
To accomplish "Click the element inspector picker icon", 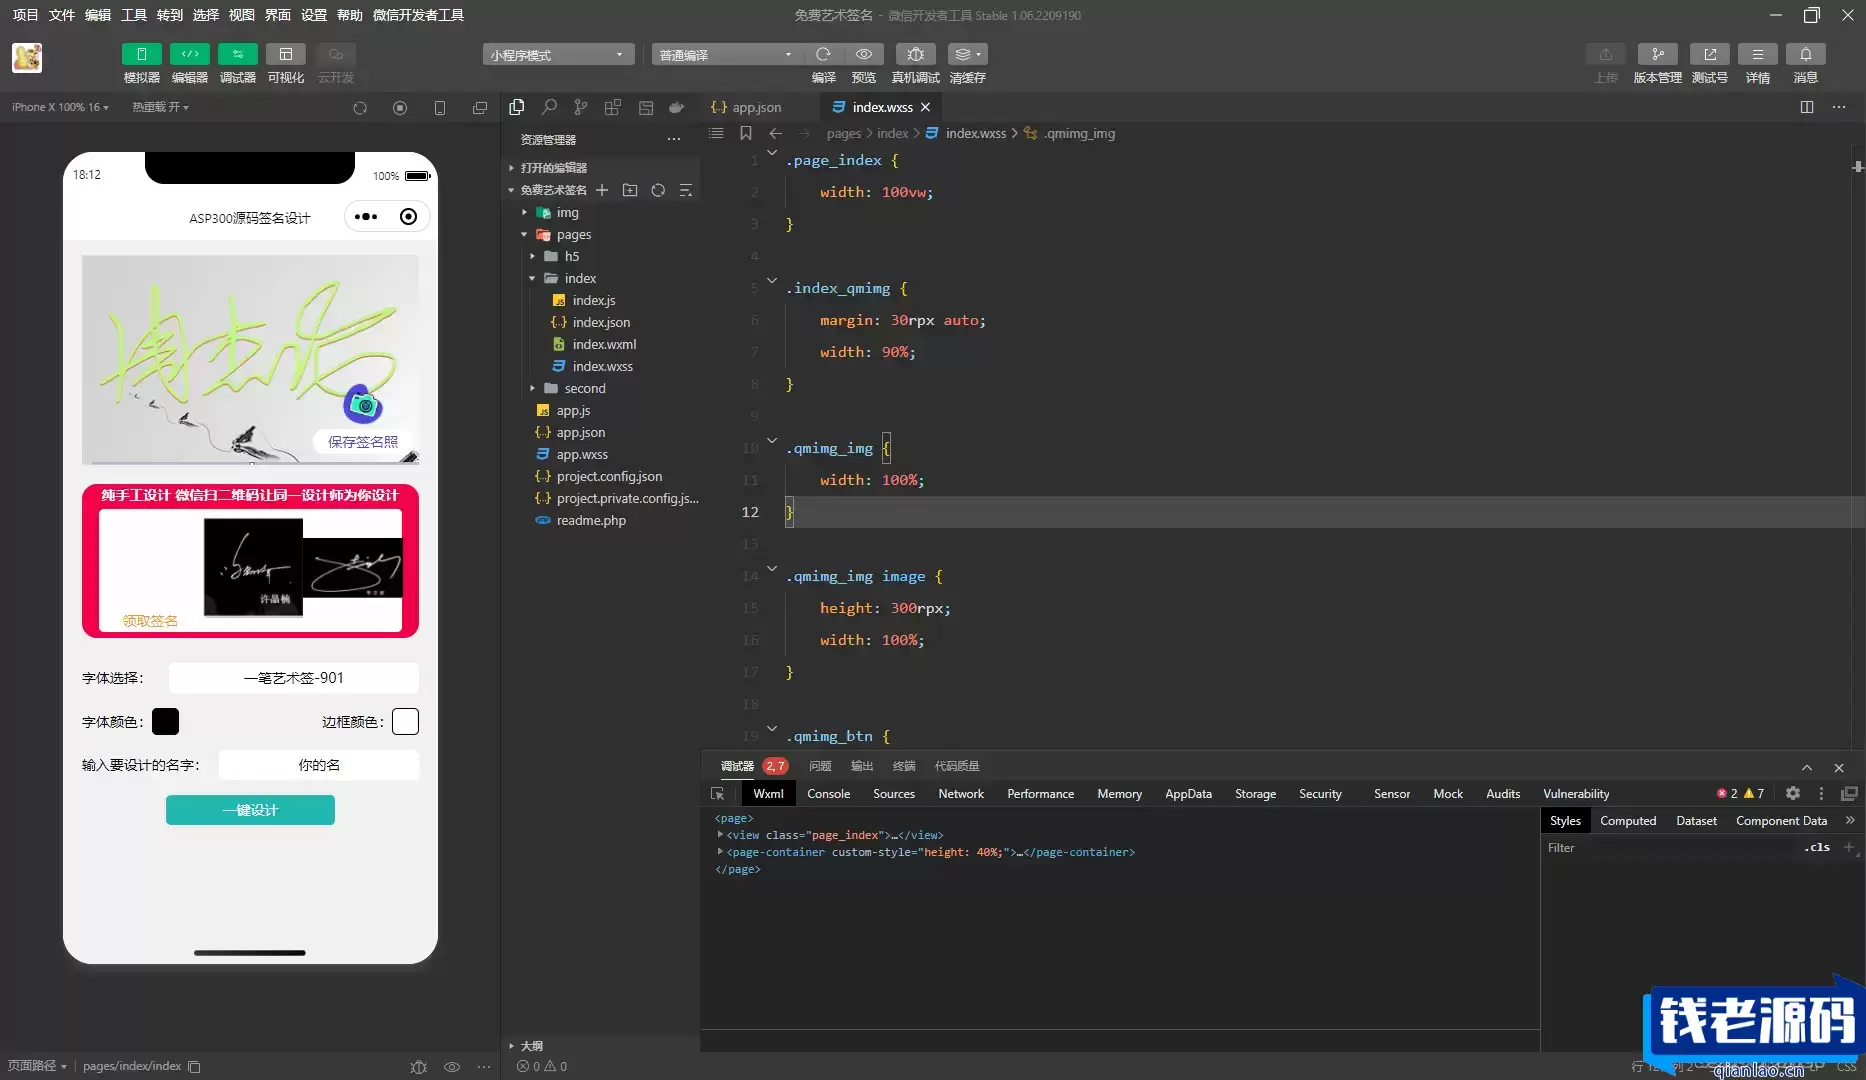I will point(718,794).
